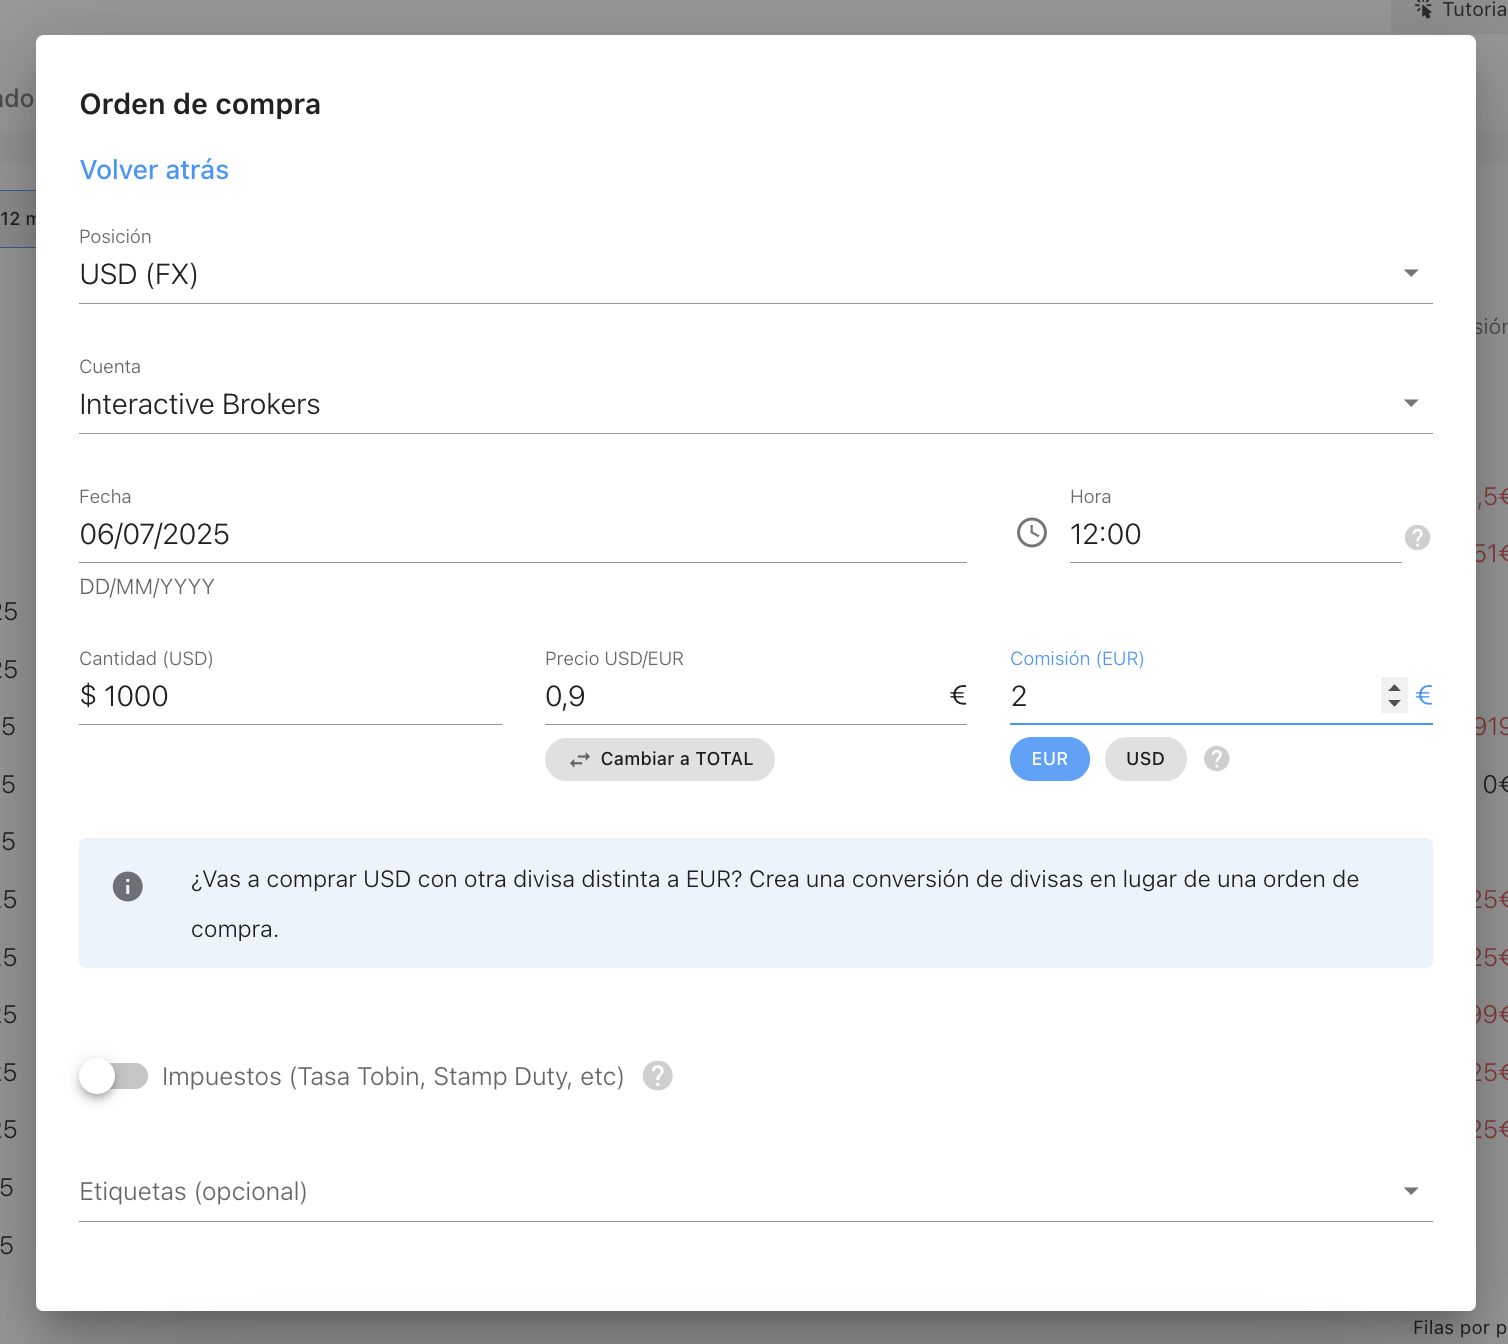
Task: Switch the commission currency to USD
Action: click(1145, 759)
